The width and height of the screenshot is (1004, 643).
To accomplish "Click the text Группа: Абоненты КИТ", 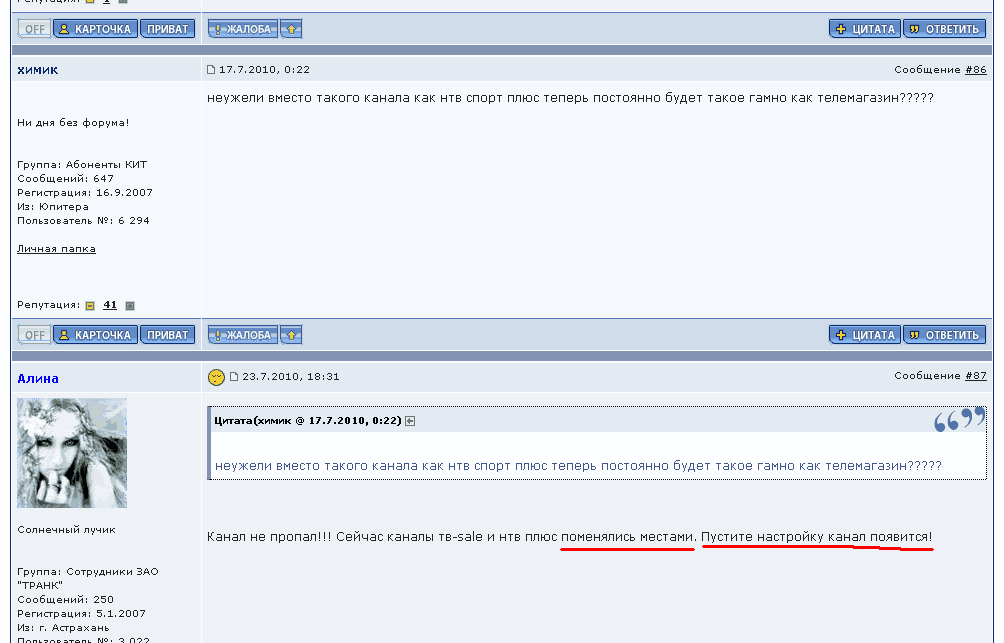I will pyautogui.click(x=82, y=165).
